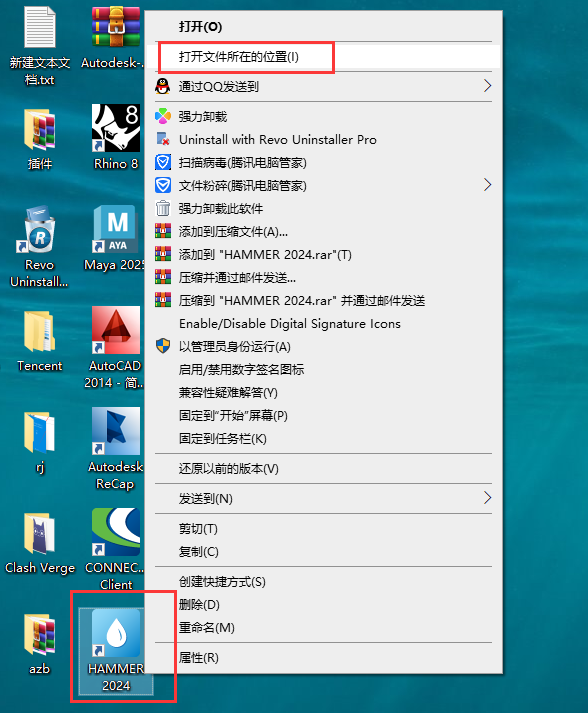Choose 强力卸载此软件
This screenshot has width=588, height=713.
pos(323,208)
